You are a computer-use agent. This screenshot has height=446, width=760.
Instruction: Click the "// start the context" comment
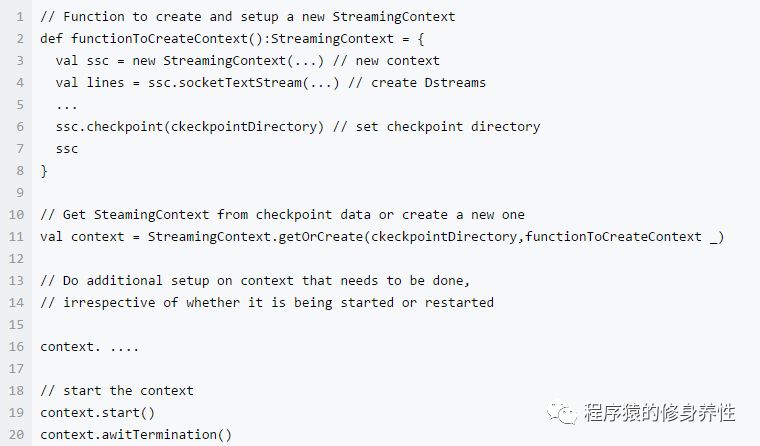pyautogui.click(x=117, y=390)
